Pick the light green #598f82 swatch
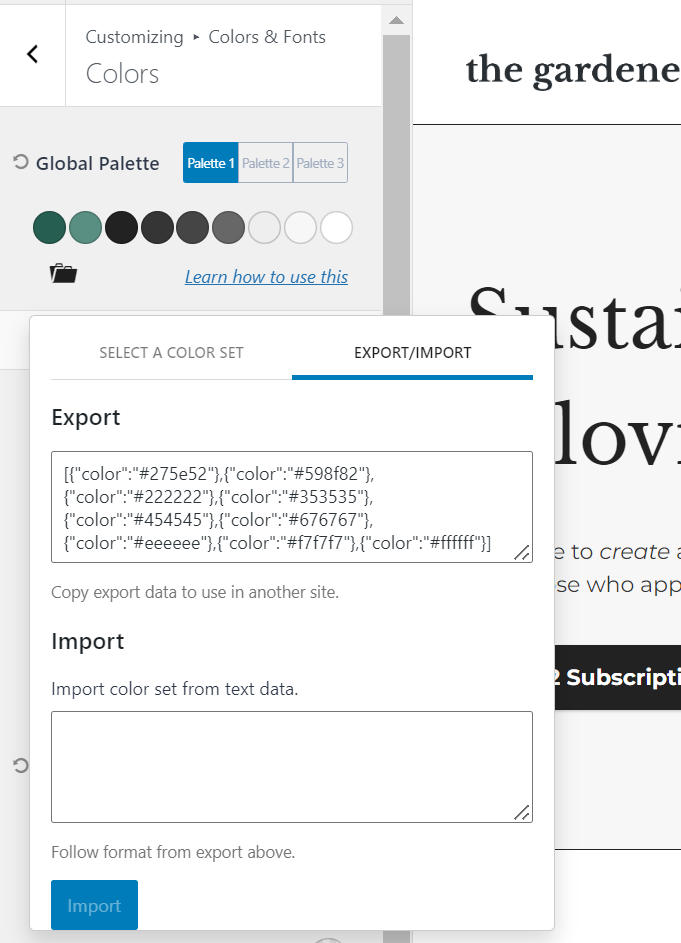 click(x=85, y=228)
